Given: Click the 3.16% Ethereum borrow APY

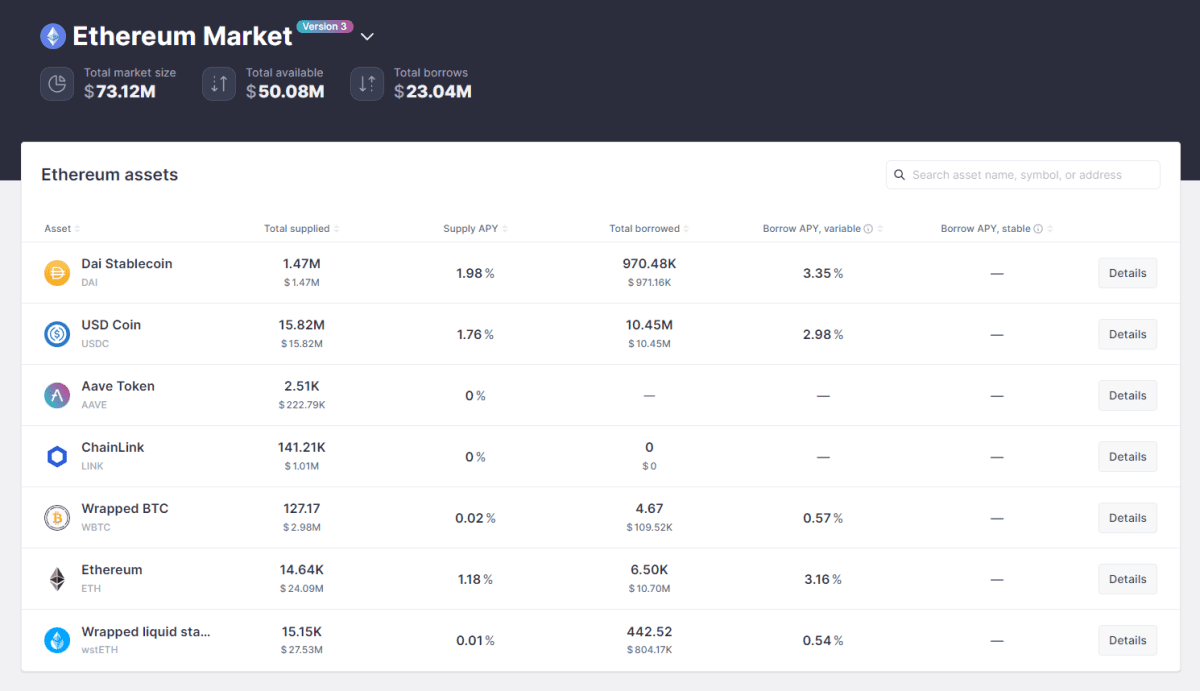Looking at the screenshot, I should [823, 579].
